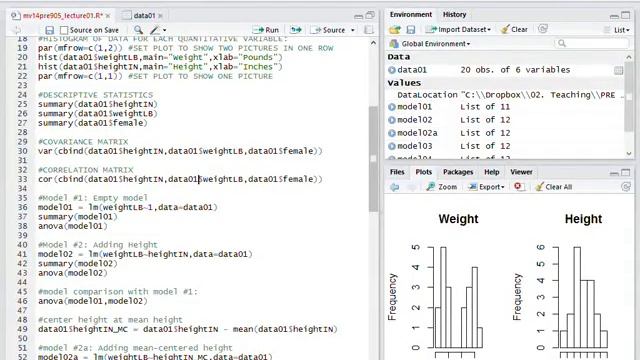Image resolution: width=640 pixels, height=360 pixels.
Task: Remove the current plot
Action: [518, 187]
